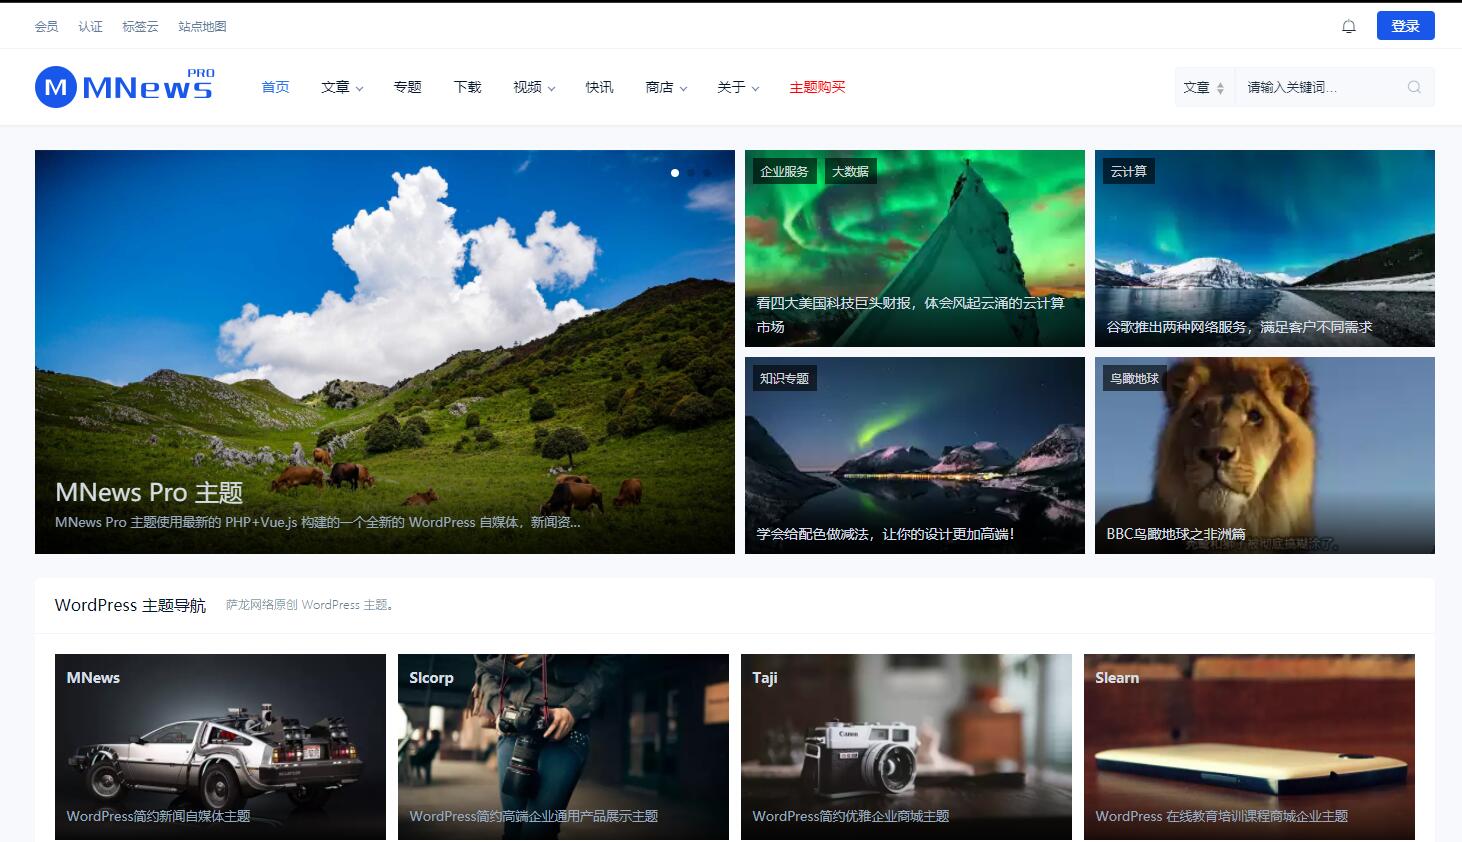Open the 文章 search type dropdown
Screen dimensions: 1462x842
tap(1204, 87)
